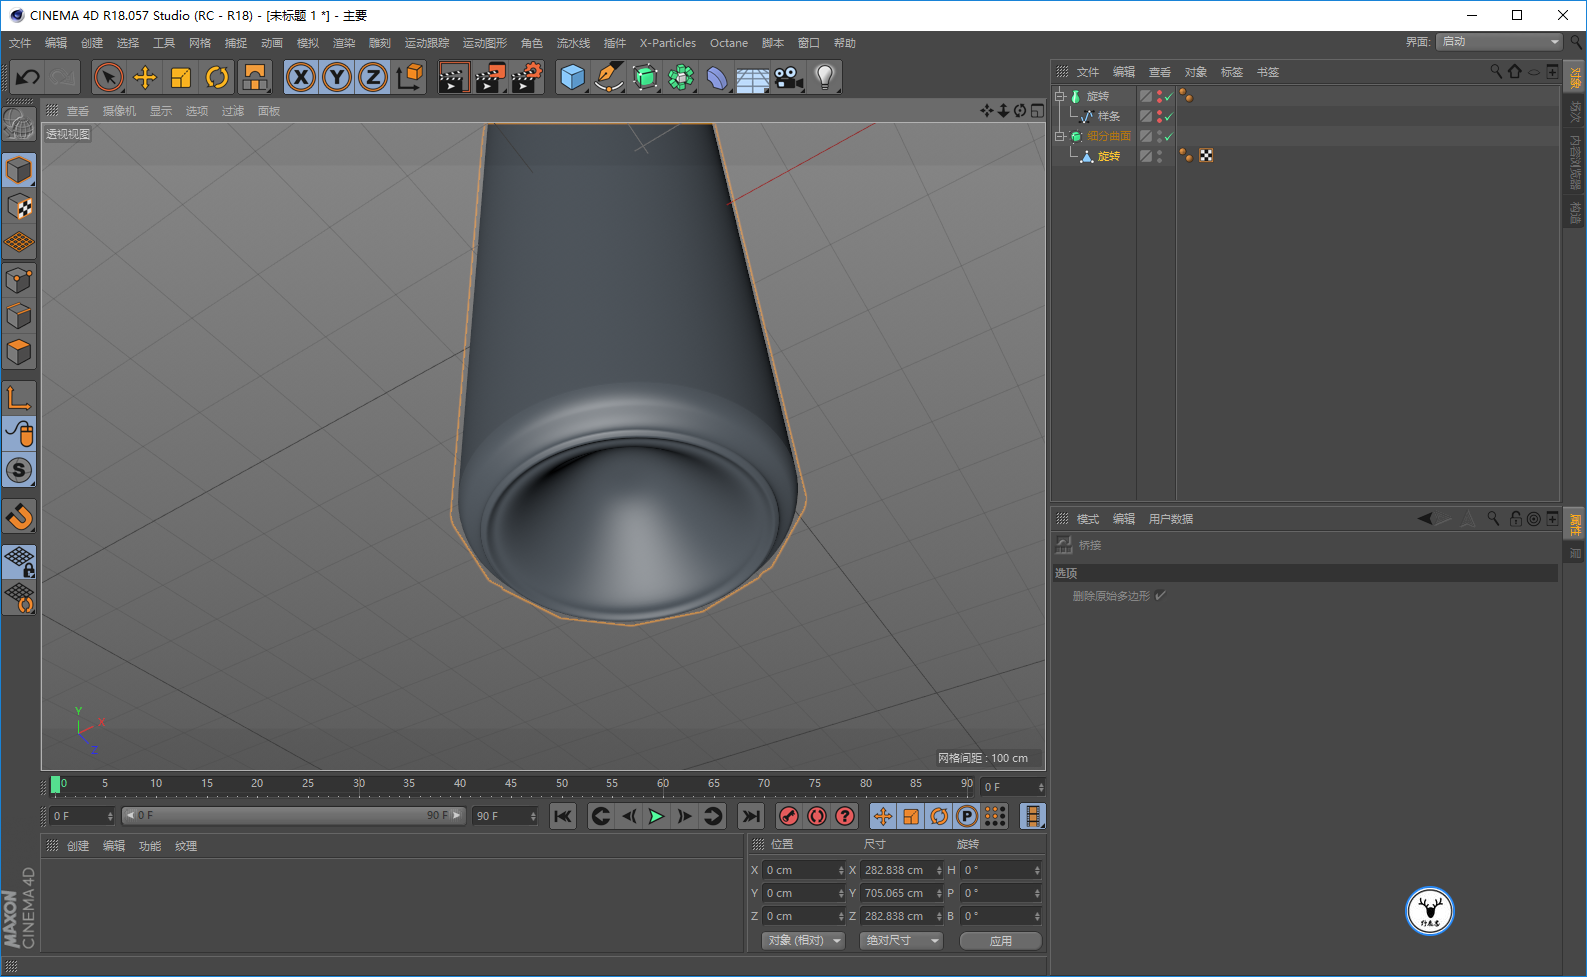Open the 运动图形 menu
This screenshot has width=1587, height=977.
click(484, 43)
